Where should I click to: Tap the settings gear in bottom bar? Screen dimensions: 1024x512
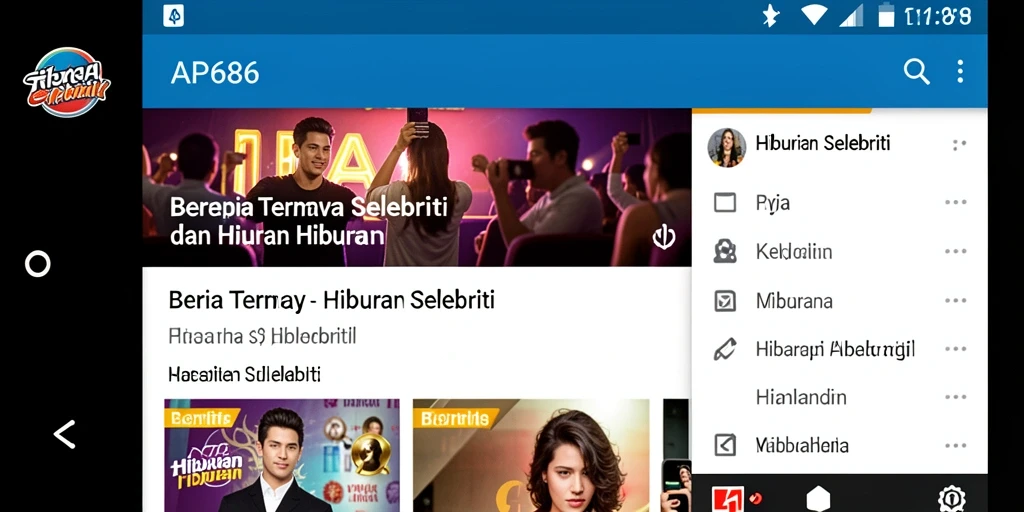coord(952,499)
